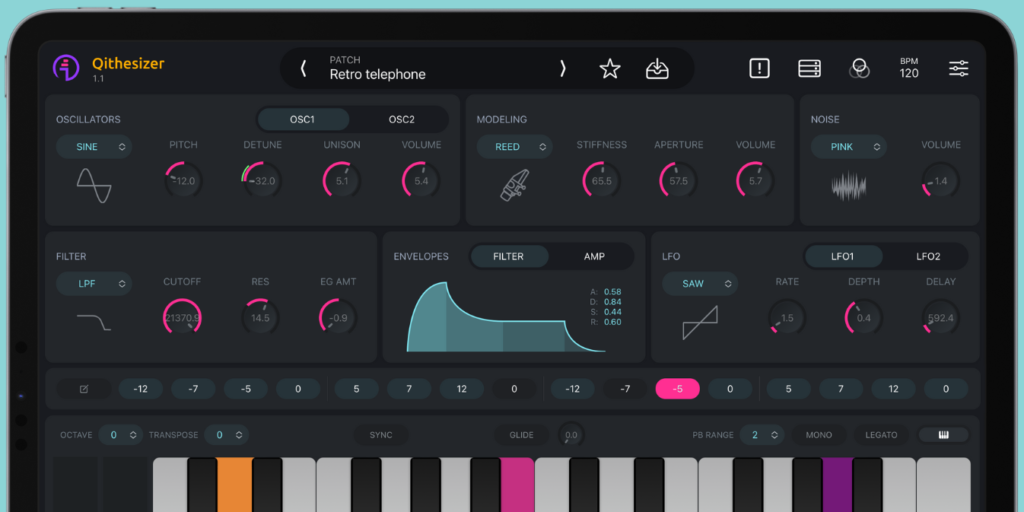Open the PINK noise type dropdown

(849, 147)
